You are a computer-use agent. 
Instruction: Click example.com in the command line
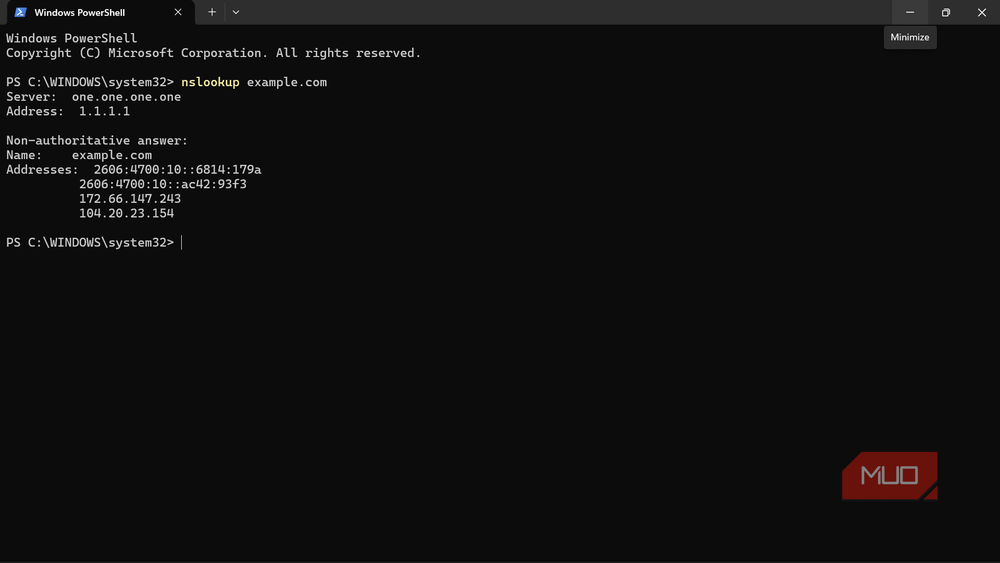[287, 82]
